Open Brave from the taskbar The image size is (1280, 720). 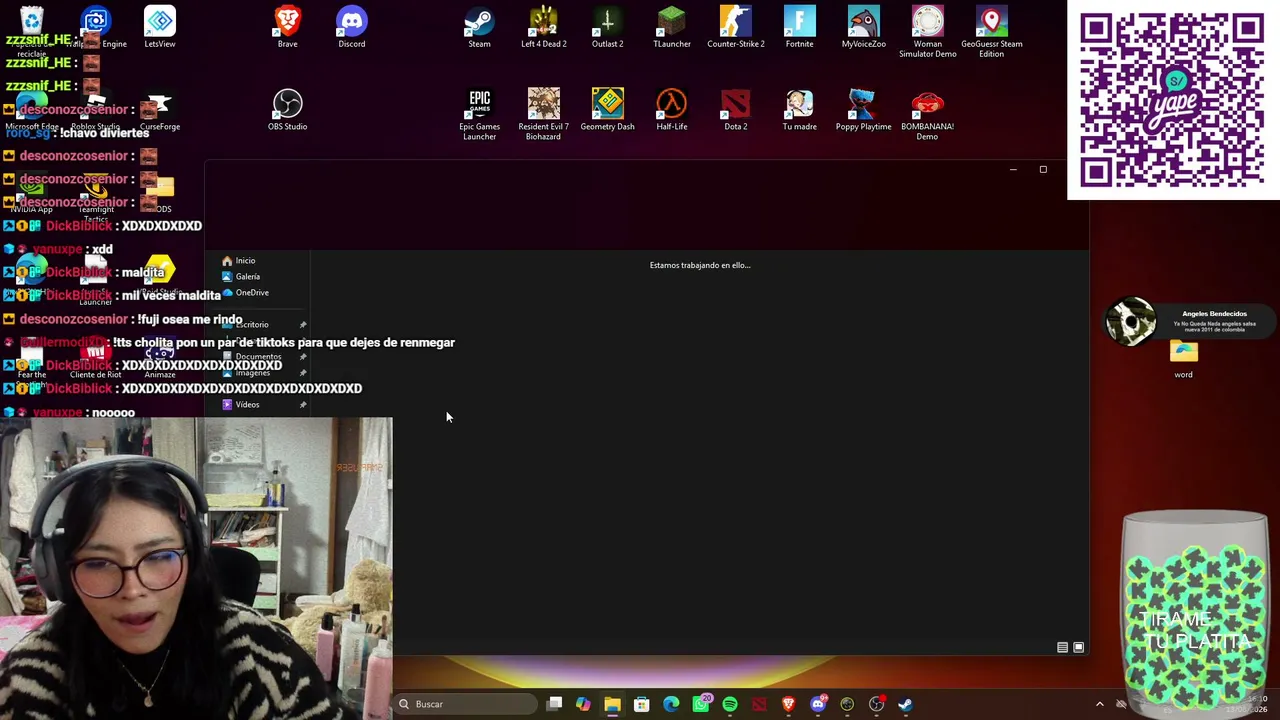[788, 704]
